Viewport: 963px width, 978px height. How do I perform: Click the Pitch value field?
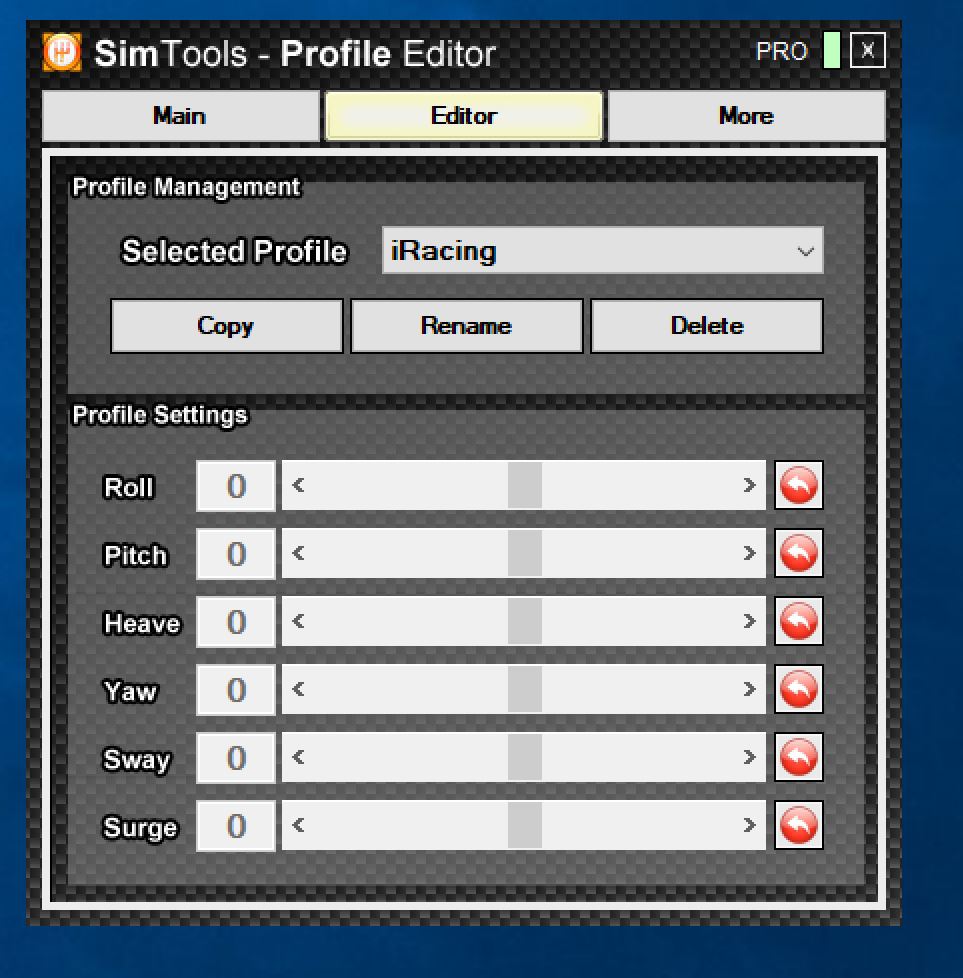(236, 554)
